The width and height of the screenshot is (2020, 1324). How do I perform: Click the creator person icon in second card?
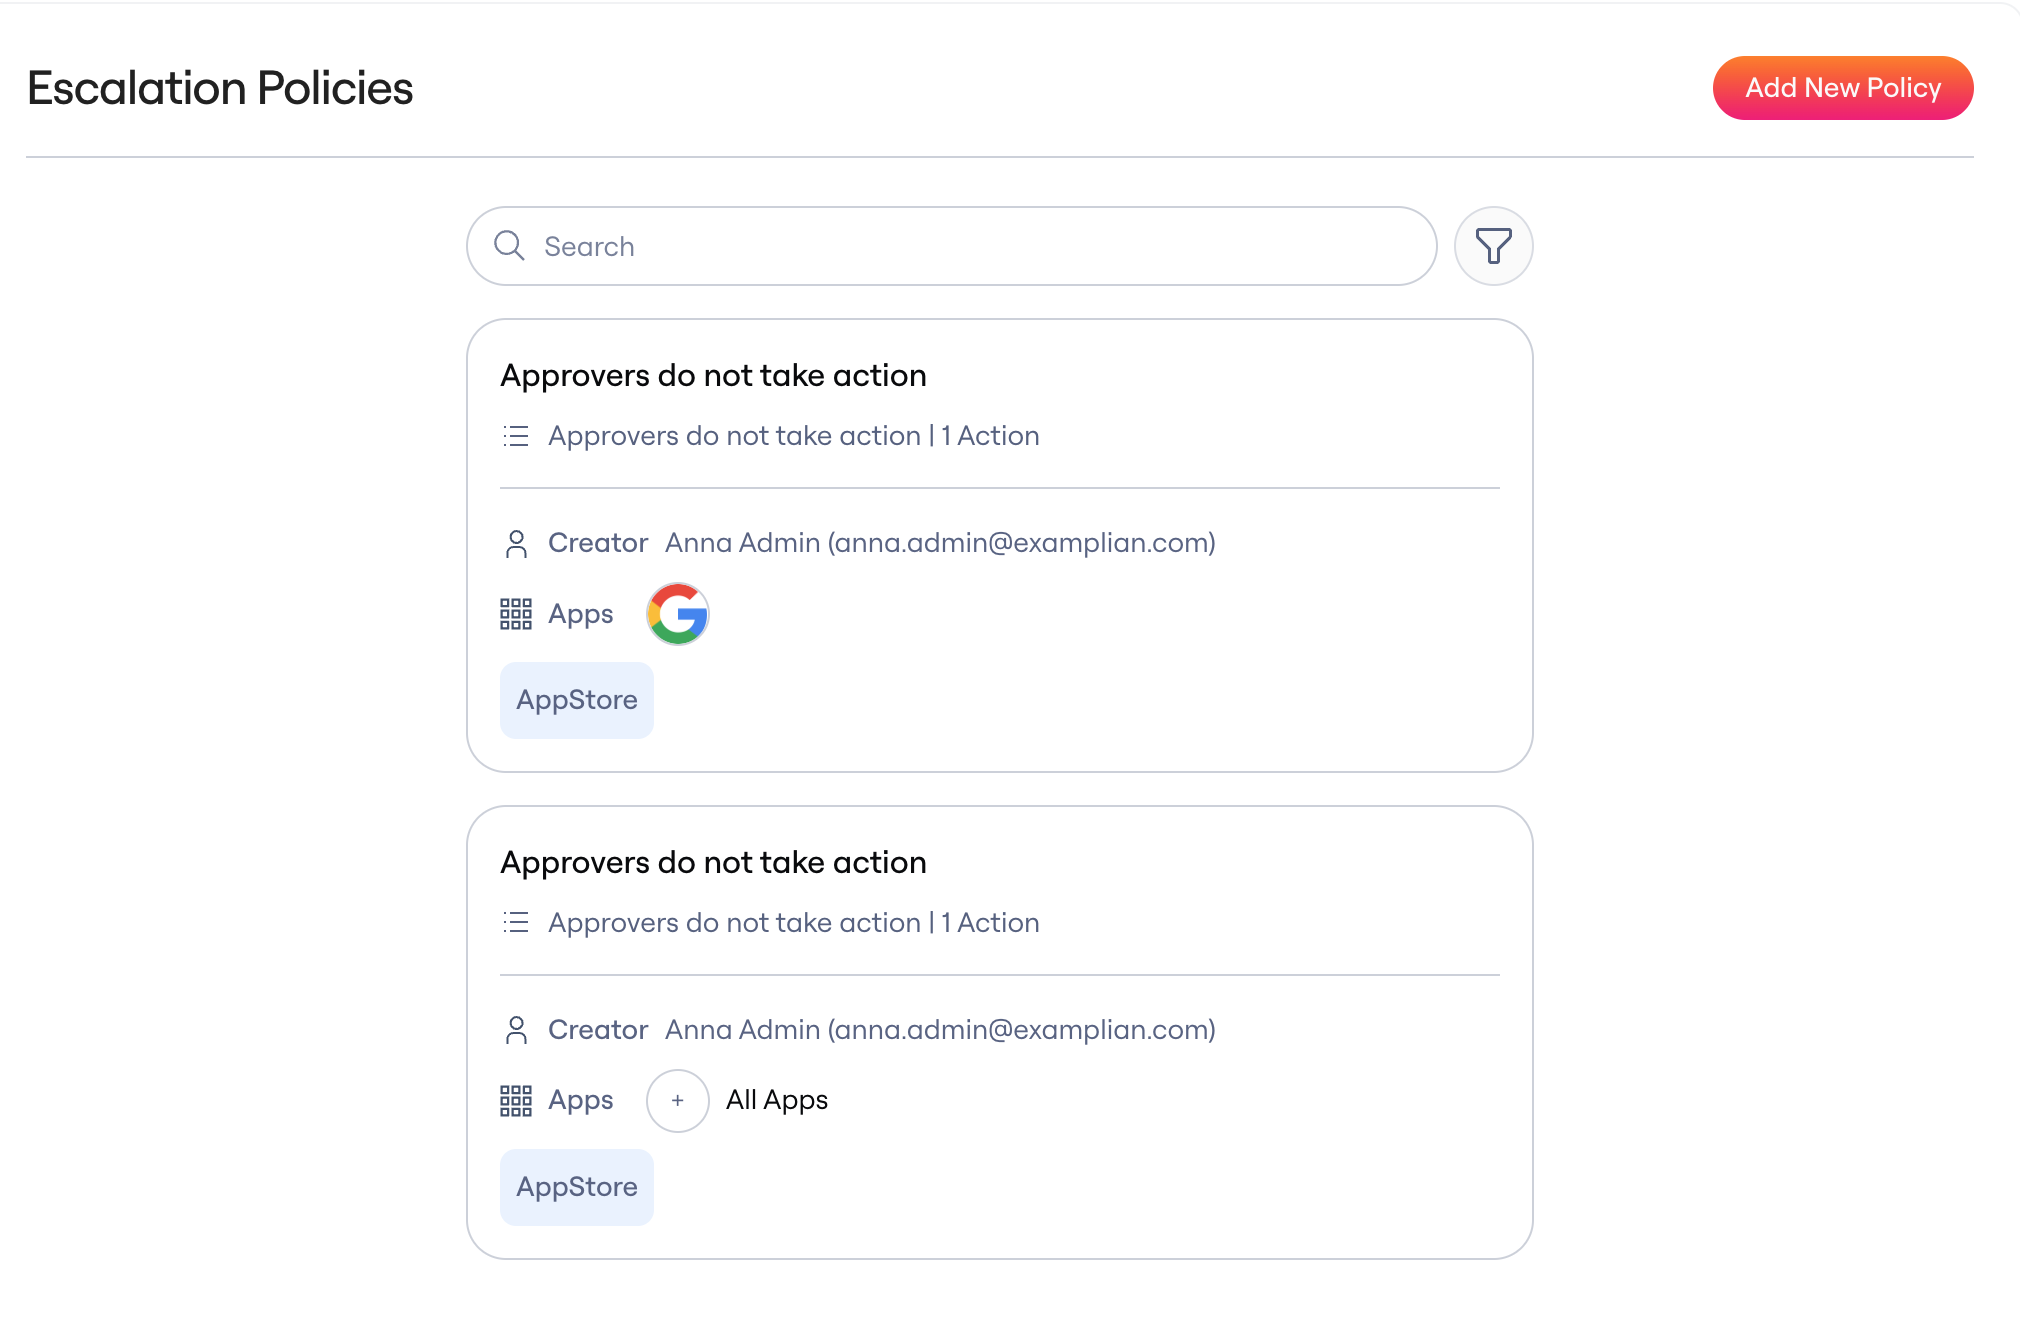(516, 1031)
